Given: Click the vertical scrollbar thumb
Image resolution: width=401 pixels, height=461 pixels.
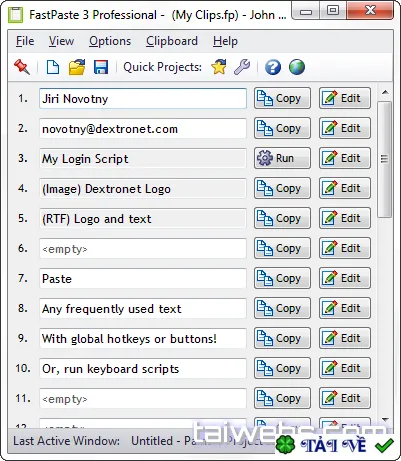Looking at the screenshot, I should [x=385, y=160].
